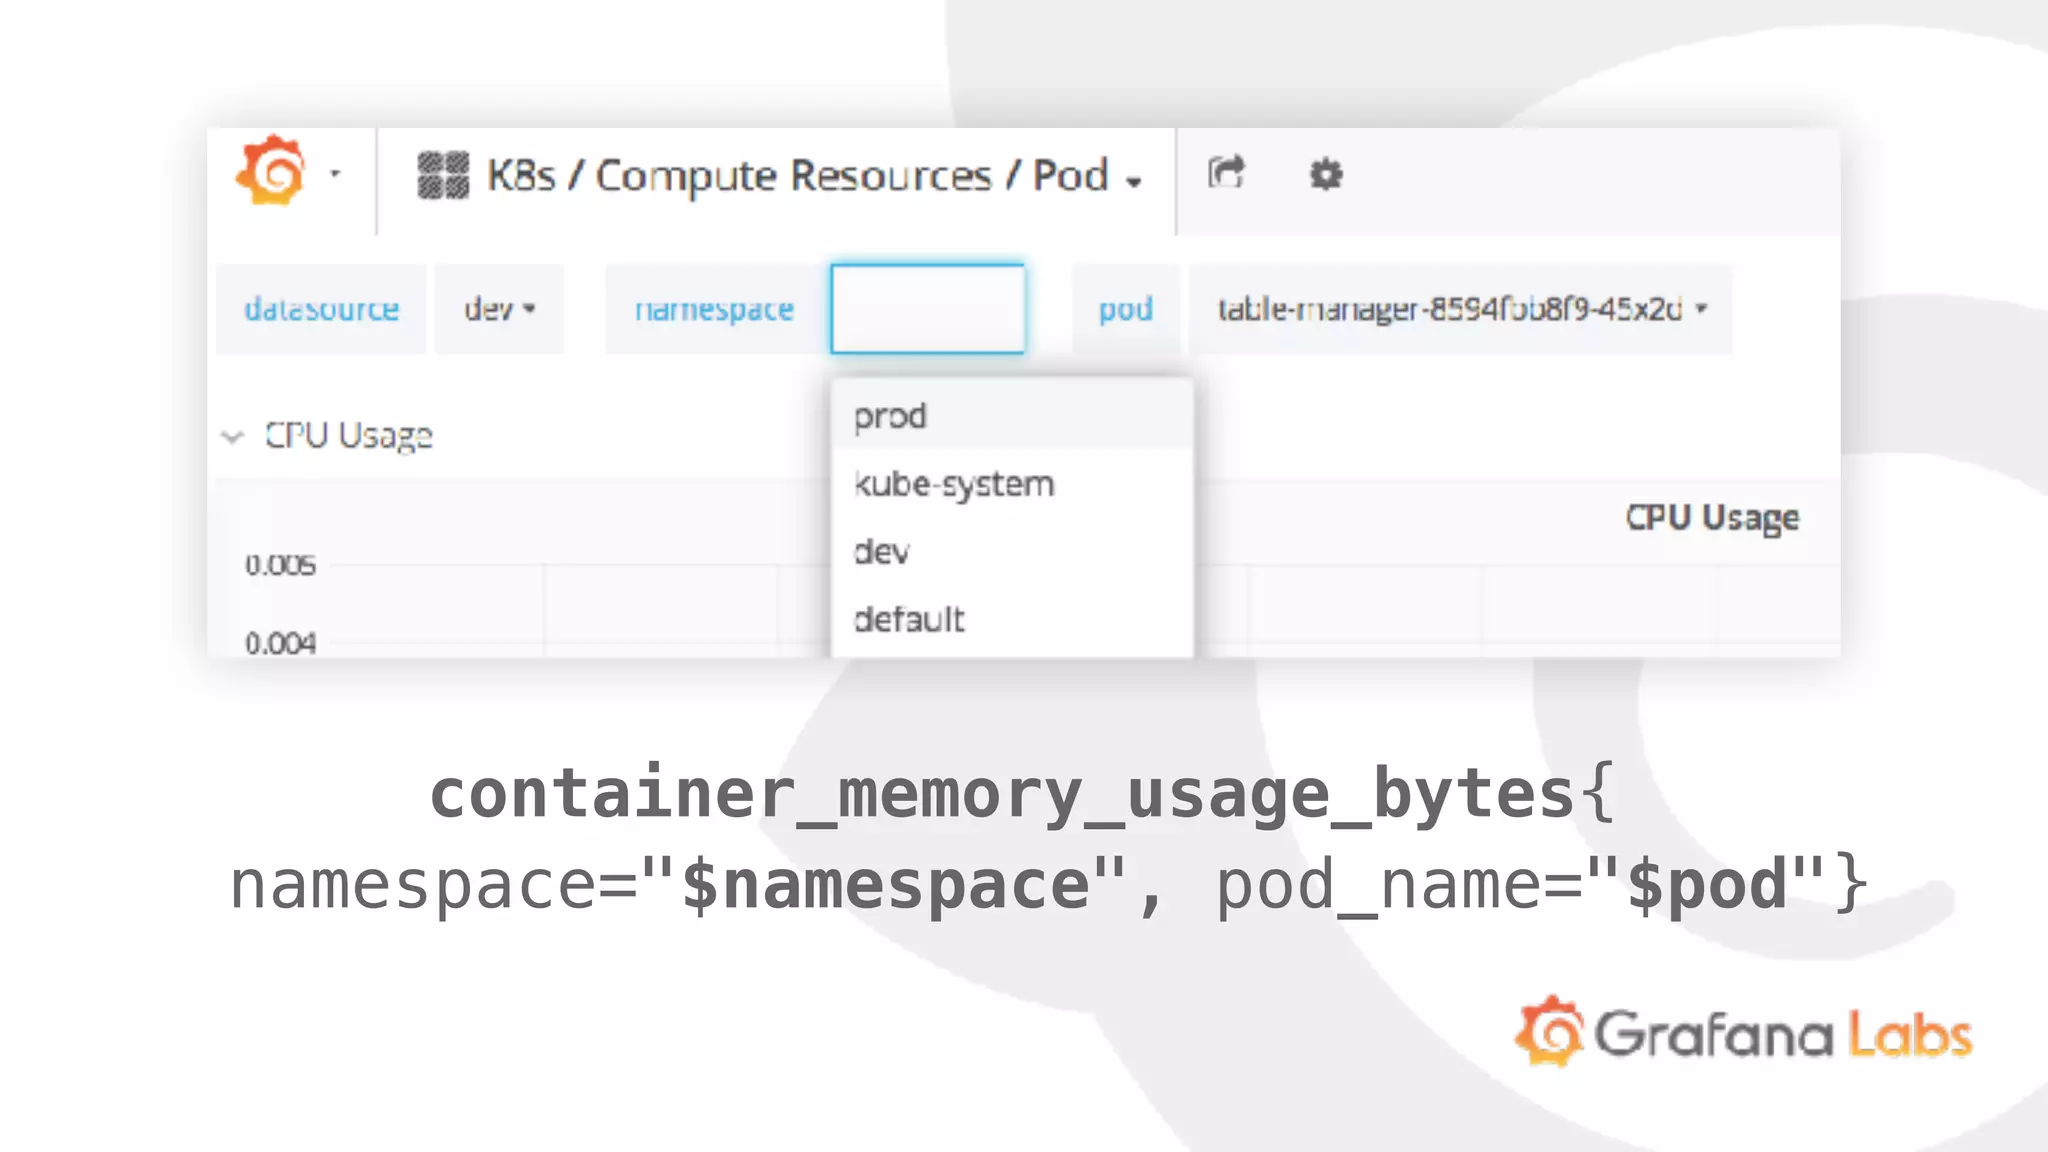Screen dimensions: 2048x1152
Task: Click the namespace variable label
Action: (x=715, y=309)
